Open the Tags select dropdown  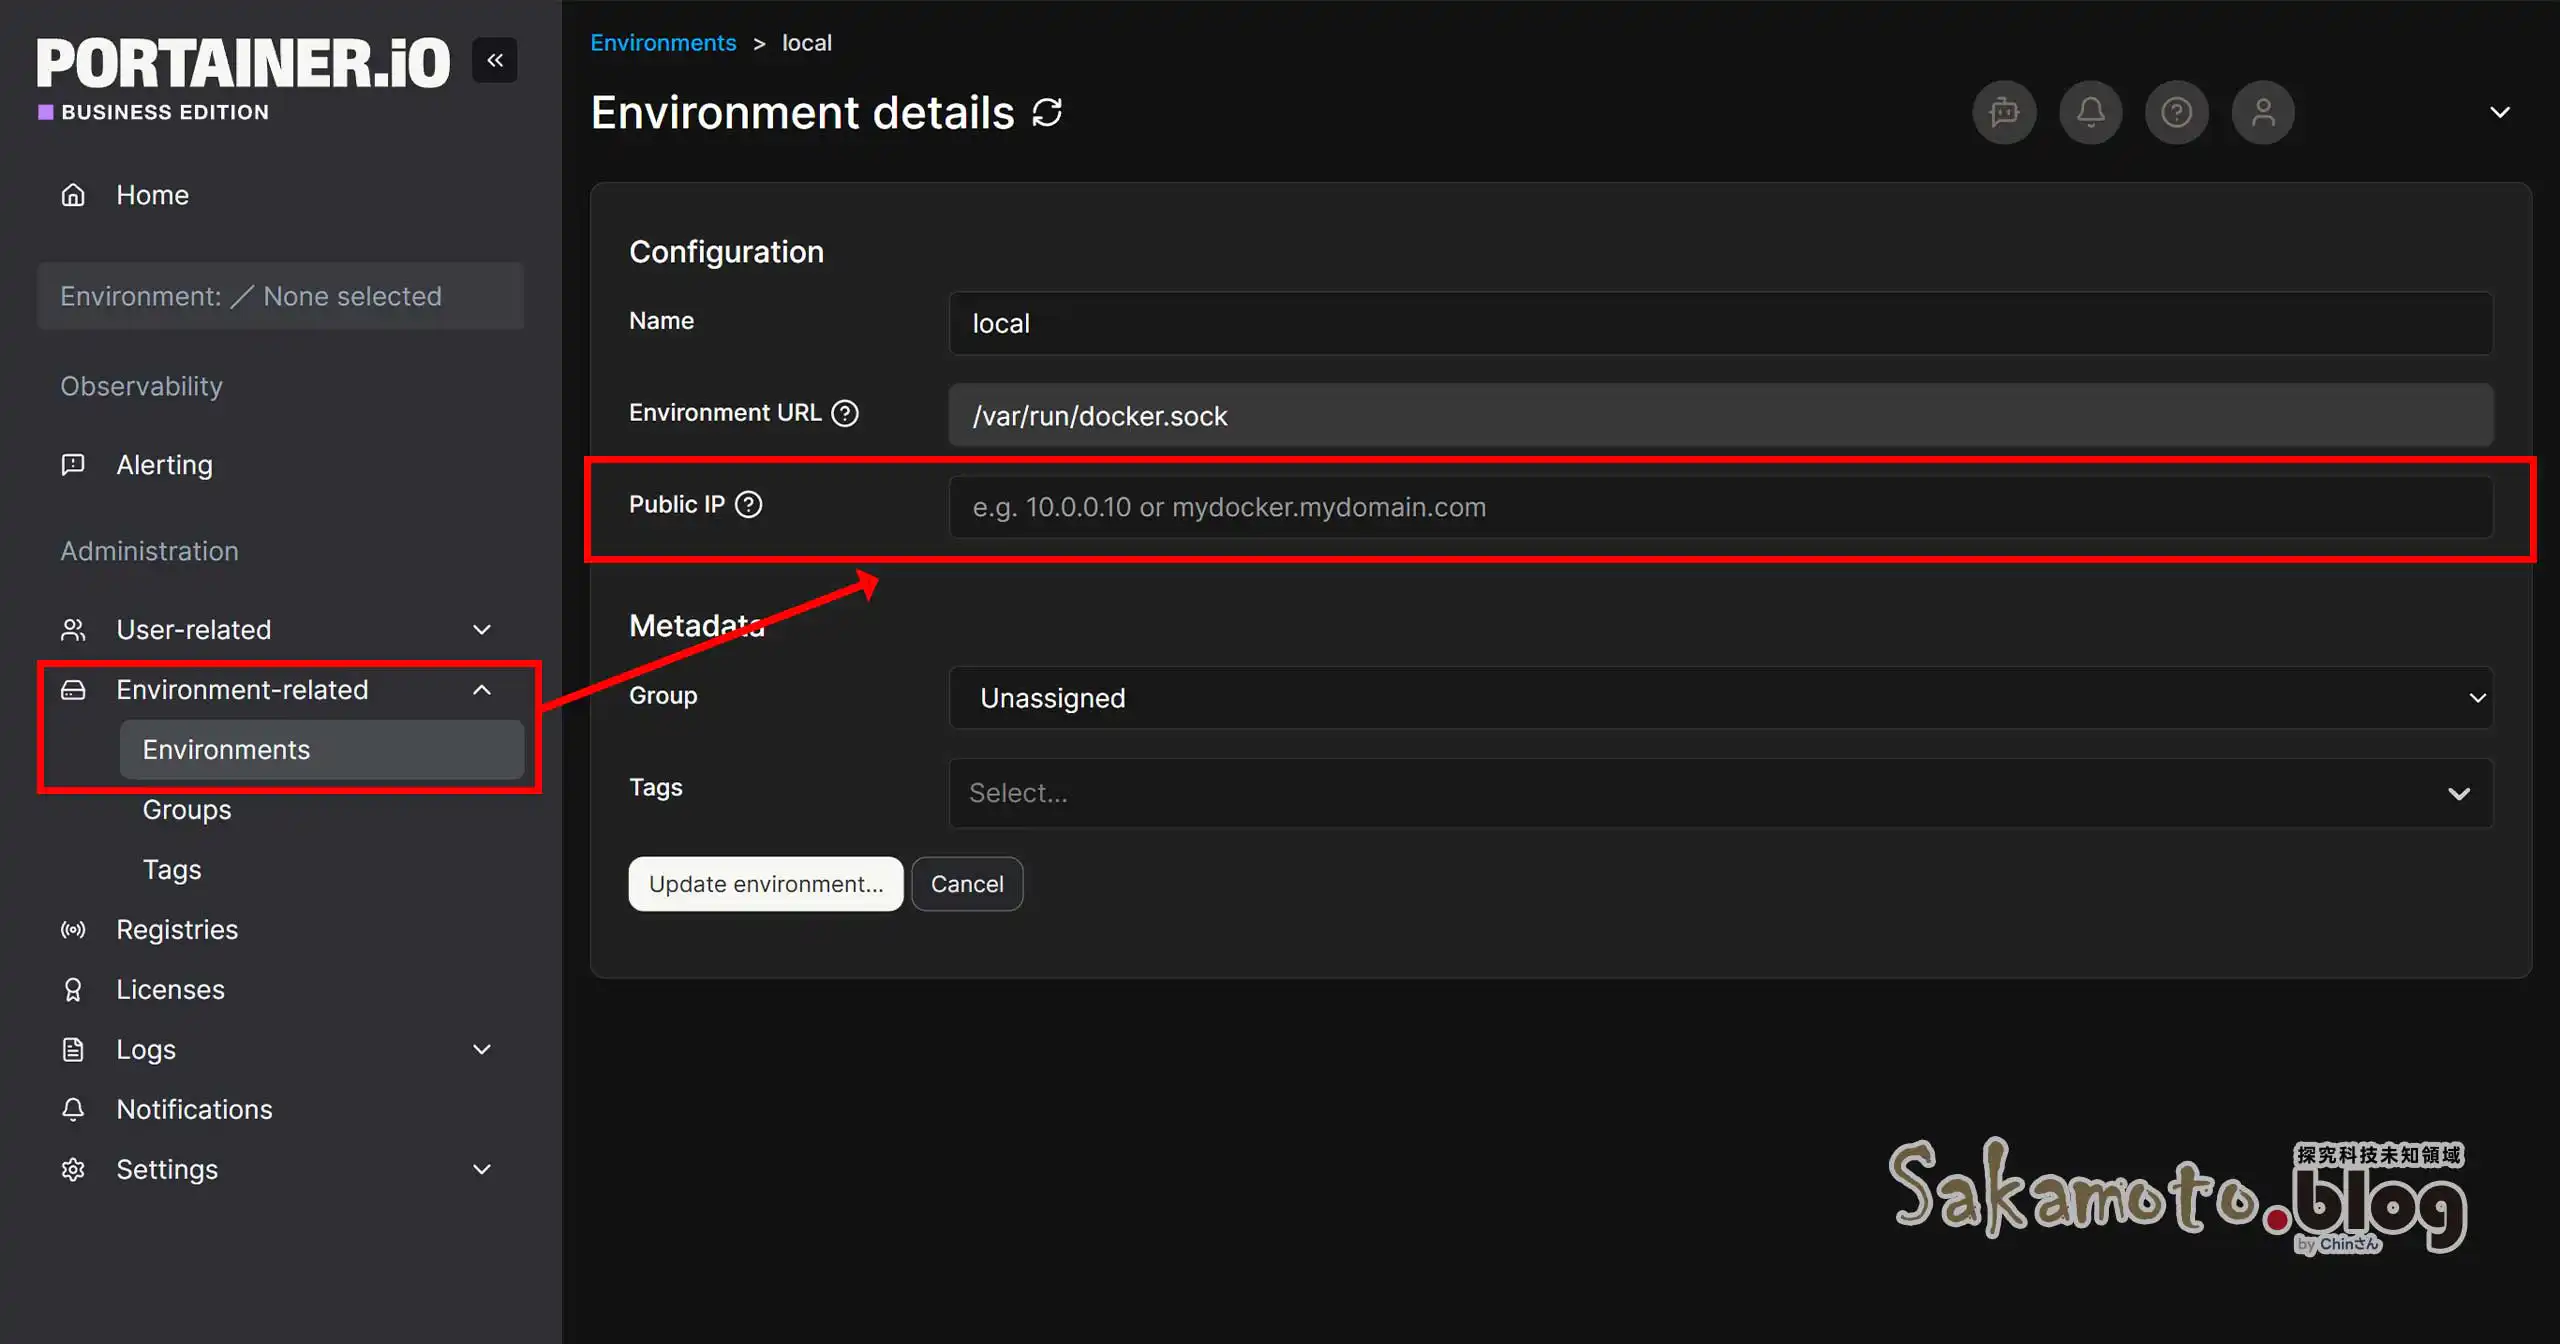(x=1720, y=793)
